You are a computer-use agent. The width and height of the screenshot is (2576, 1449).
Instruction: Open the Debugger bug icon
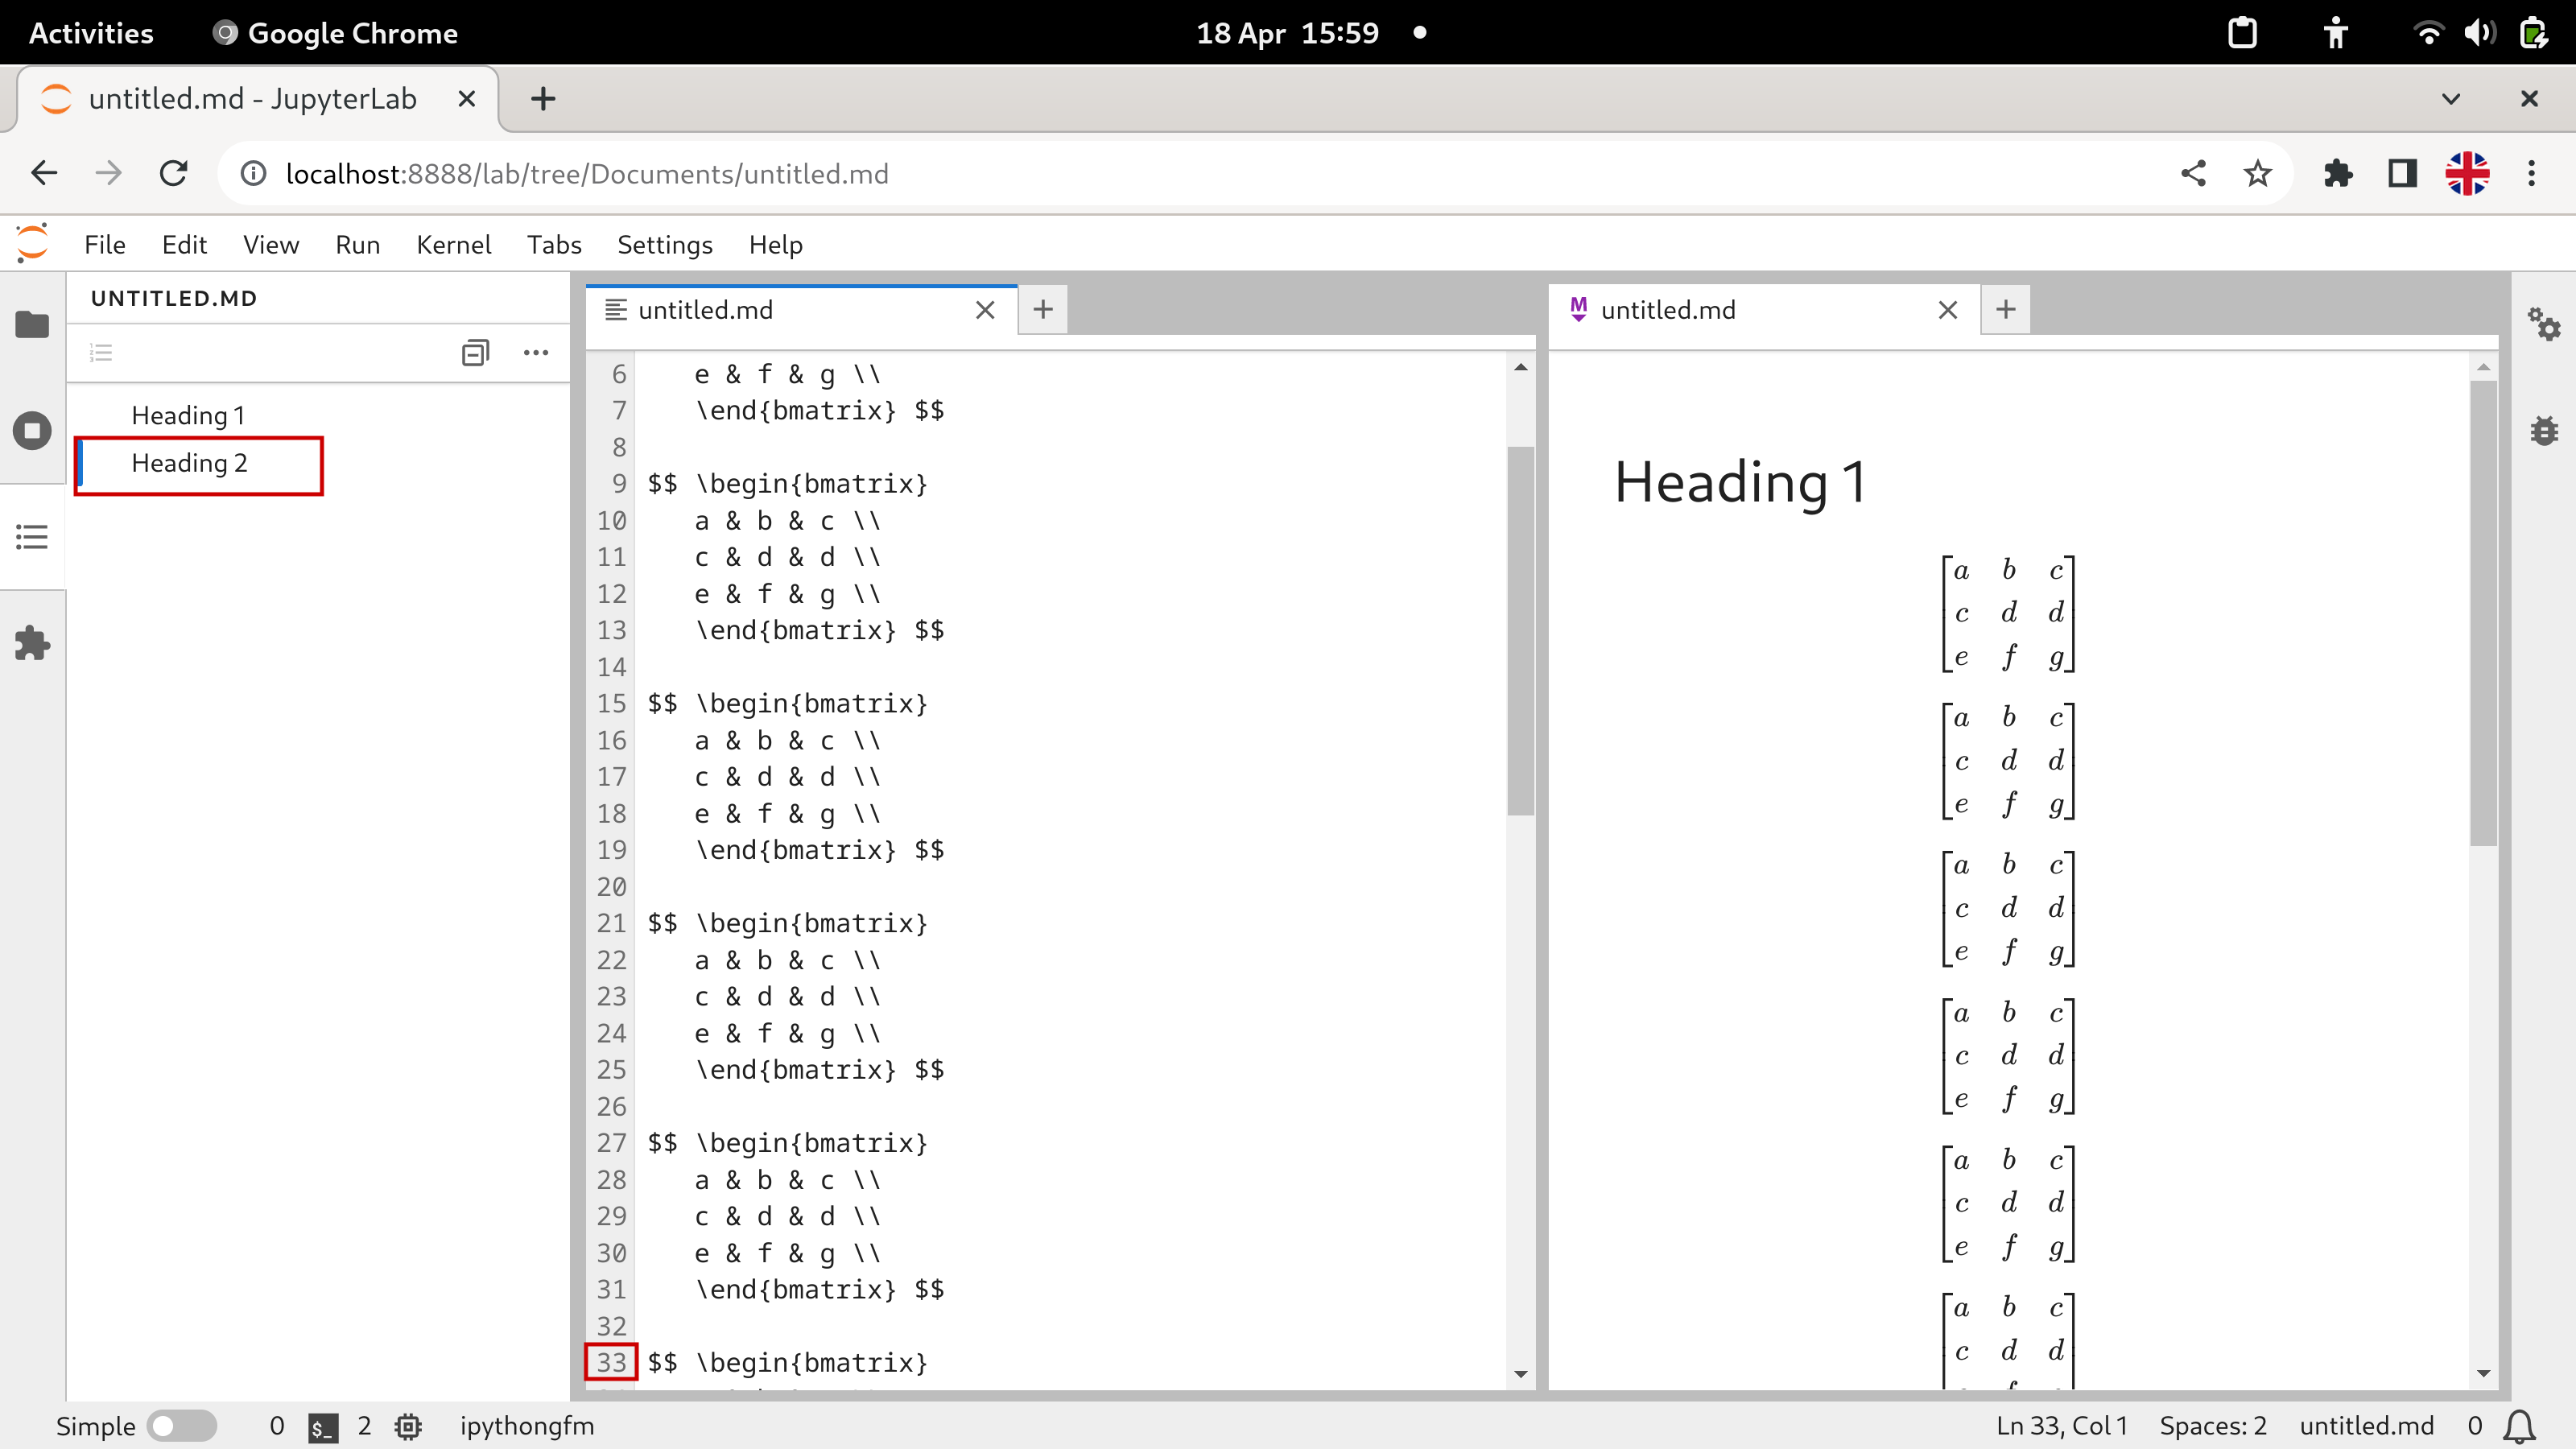(2543, 431)
